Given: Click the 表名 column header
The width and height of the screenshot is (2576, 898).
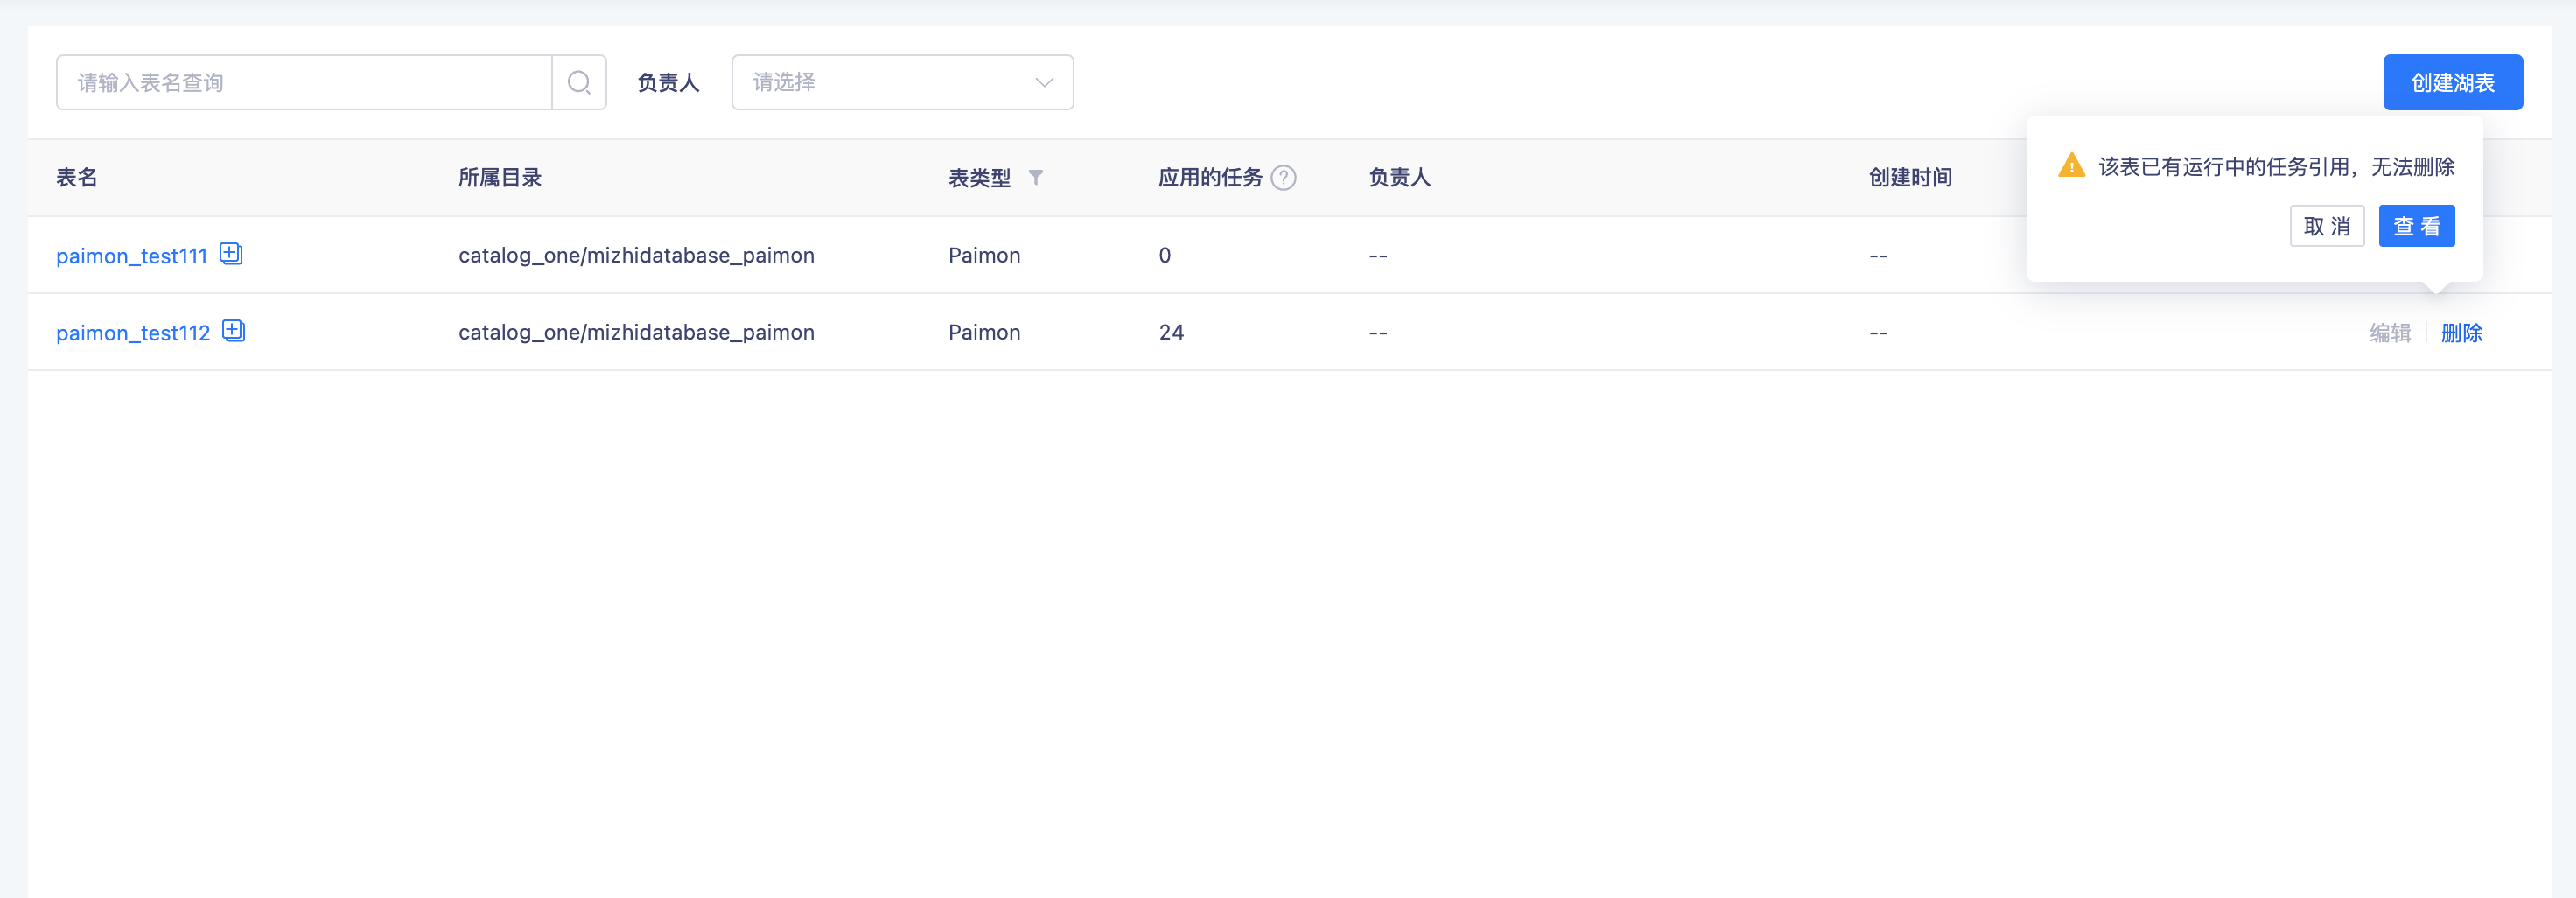Looking at the screenshot, I should (77, 177).
